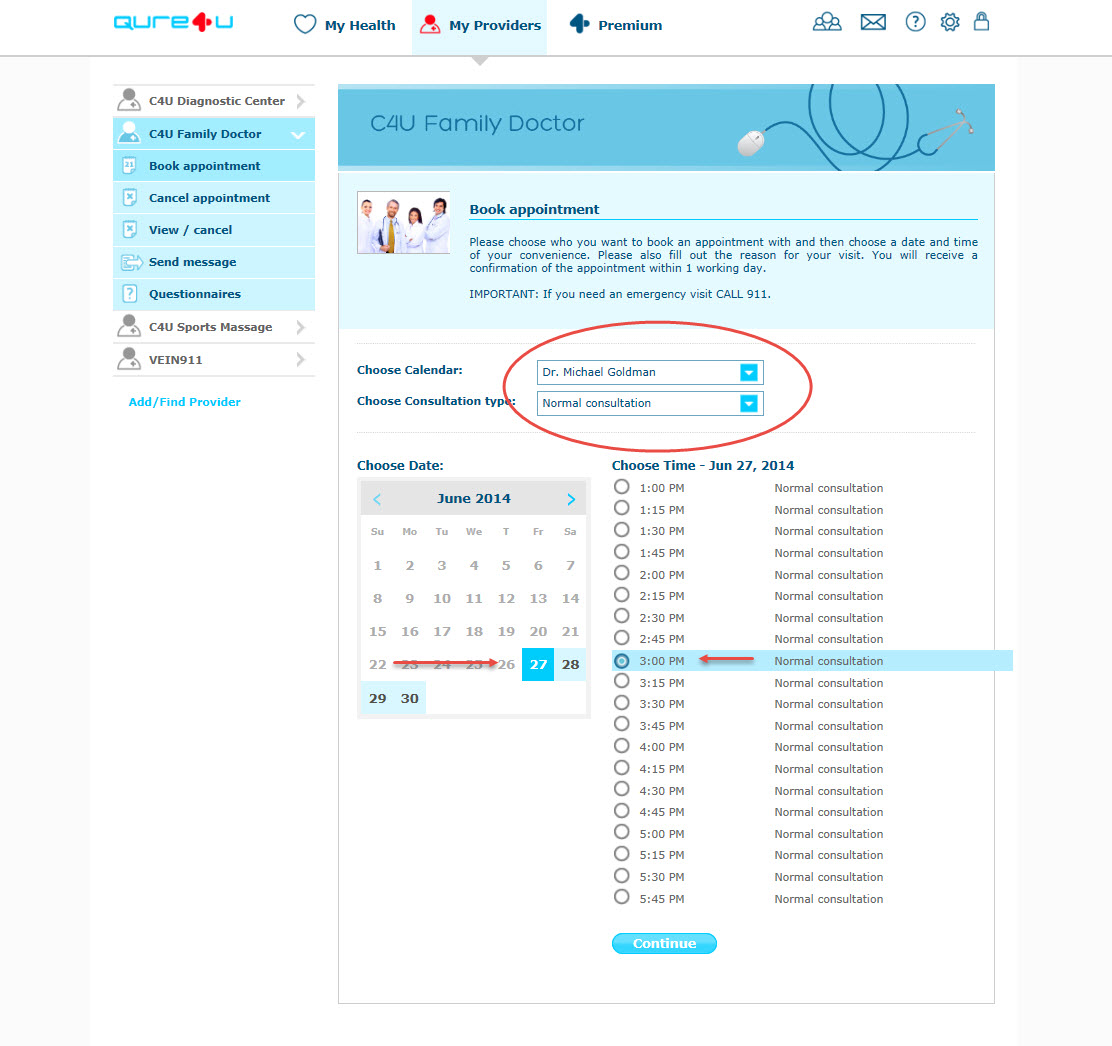Click the Cancel appointment icon
Screen dimensions: 1112x1046
click(130, 197)
